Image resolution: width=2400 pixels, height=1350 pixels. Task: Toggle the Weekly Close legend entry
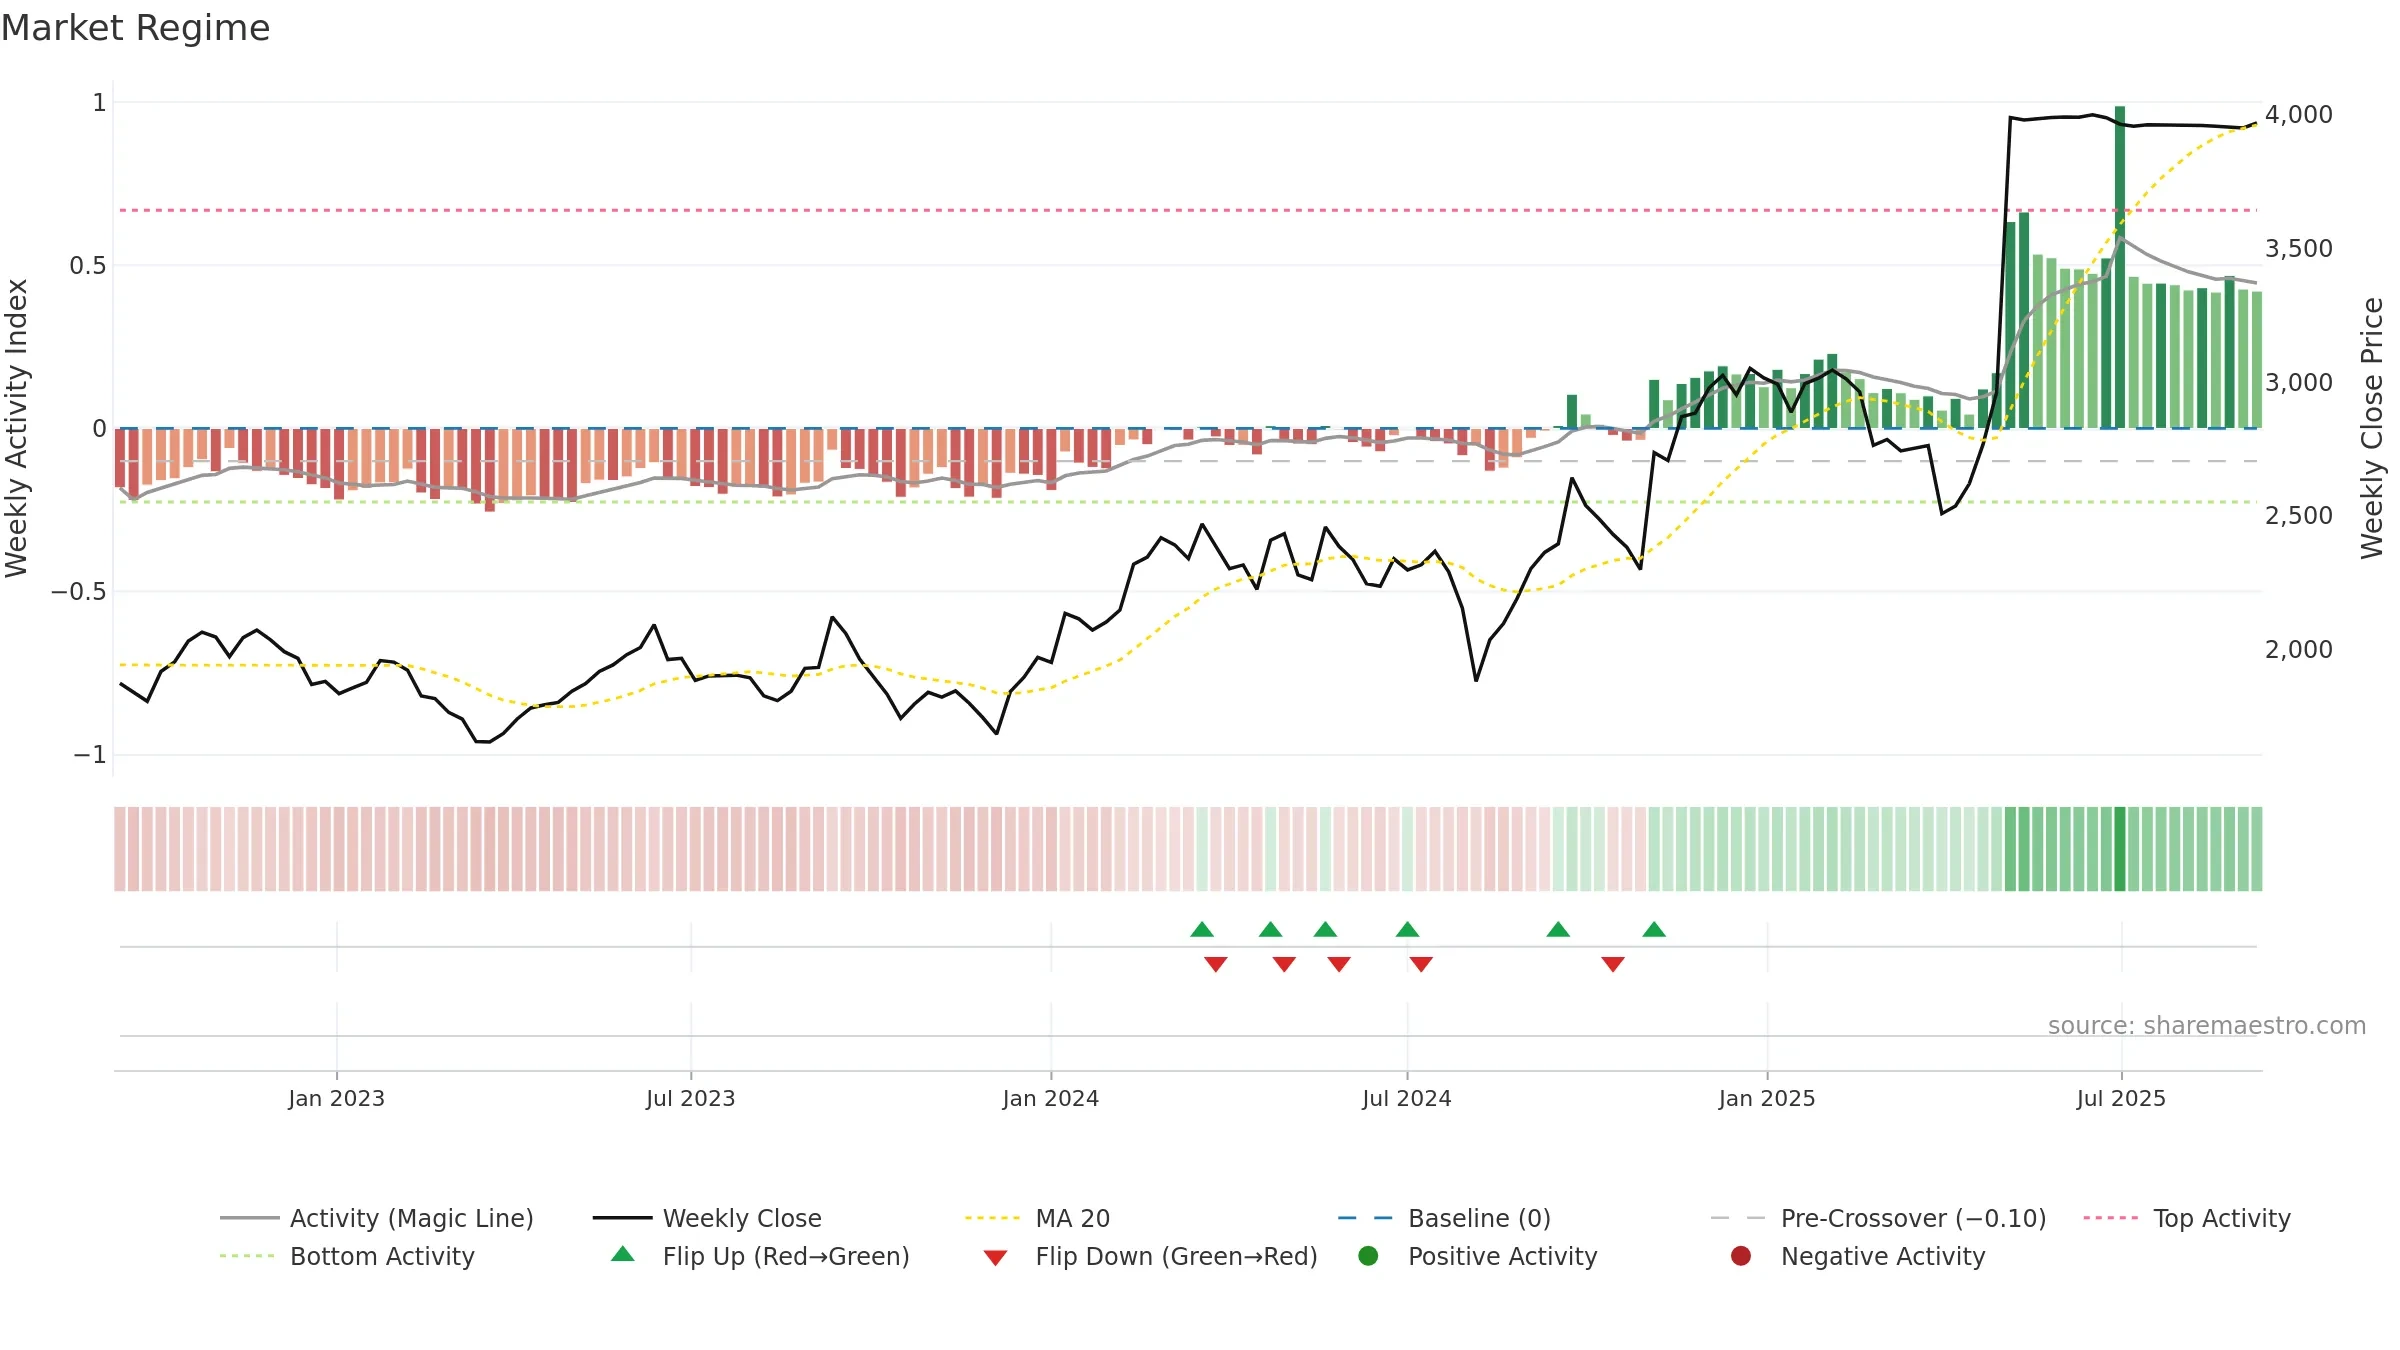707,1218
